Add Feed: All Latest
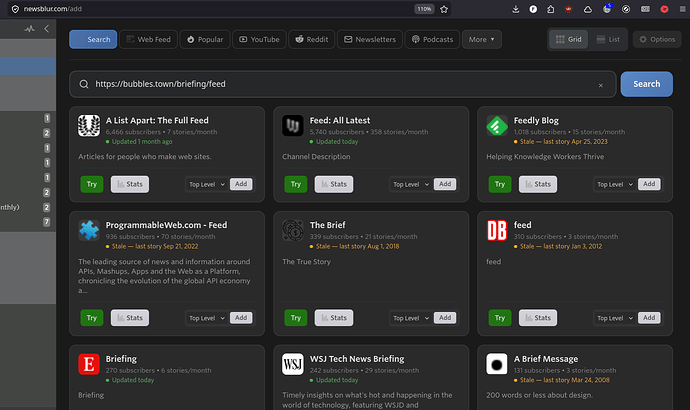Viewport: 690px width, 410px height. pyautogui.click(x=445, y=184)
